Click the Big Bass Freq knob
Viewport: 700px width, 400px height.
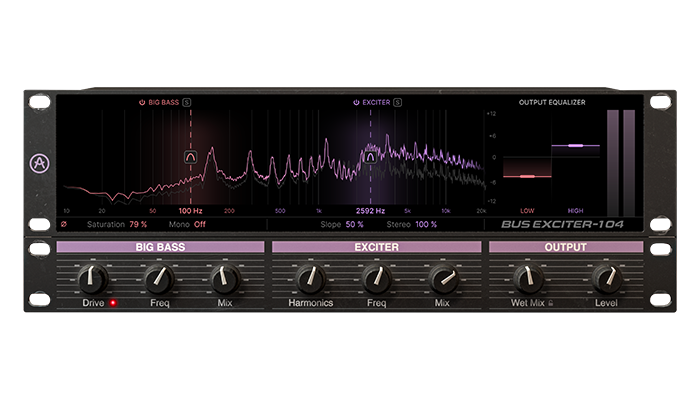[x=159, y=278]
